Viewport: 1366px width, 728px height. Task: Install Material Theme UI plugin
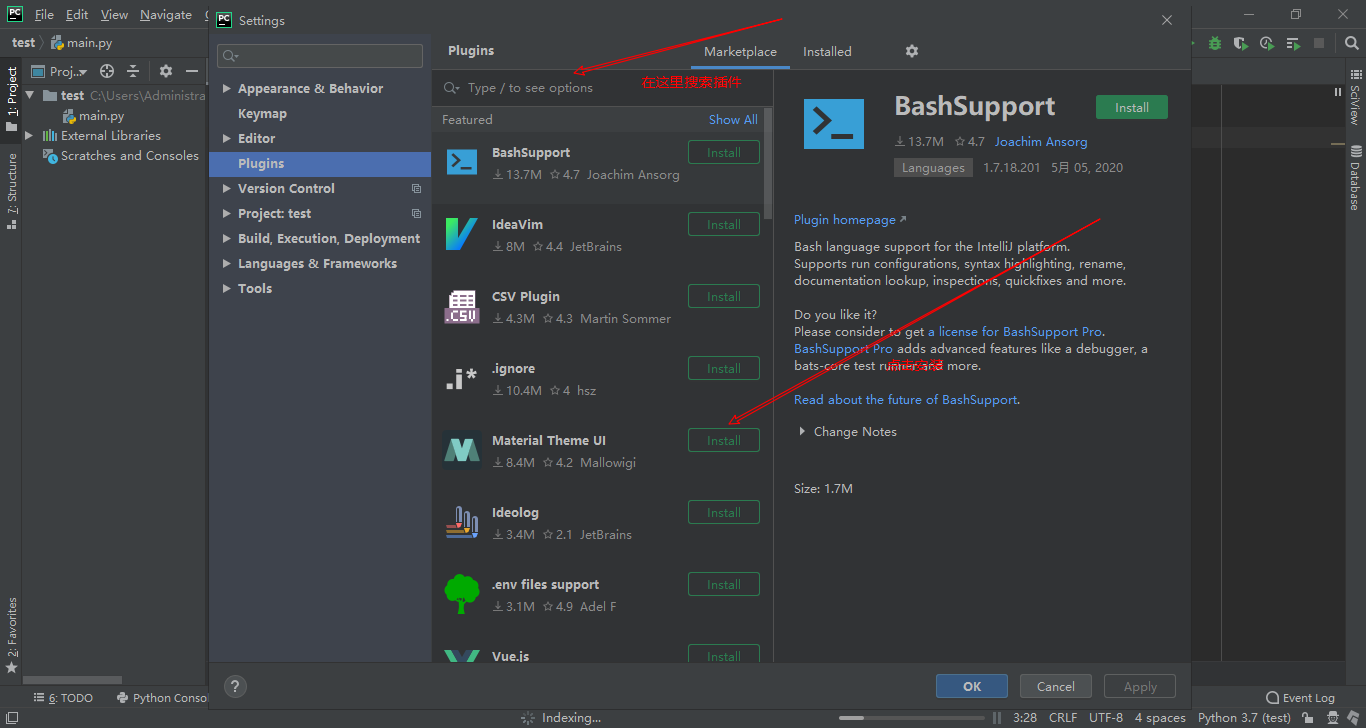pyautogui.click(x=724, y=441)
